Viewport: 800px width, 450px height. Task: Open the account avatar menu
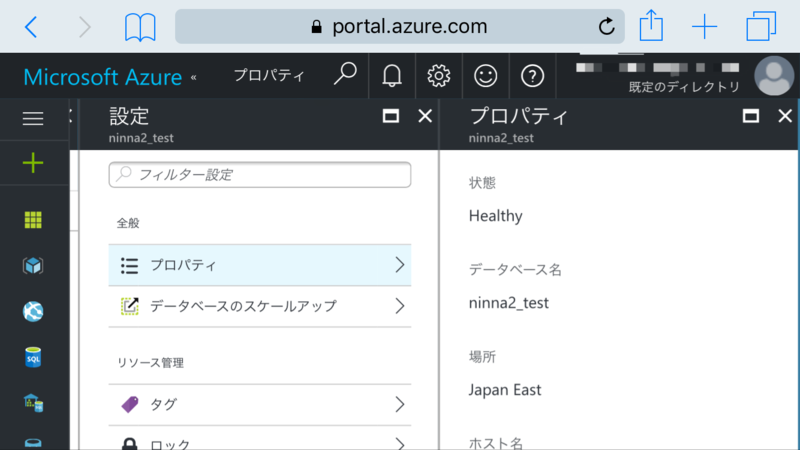tap(774, 76)
